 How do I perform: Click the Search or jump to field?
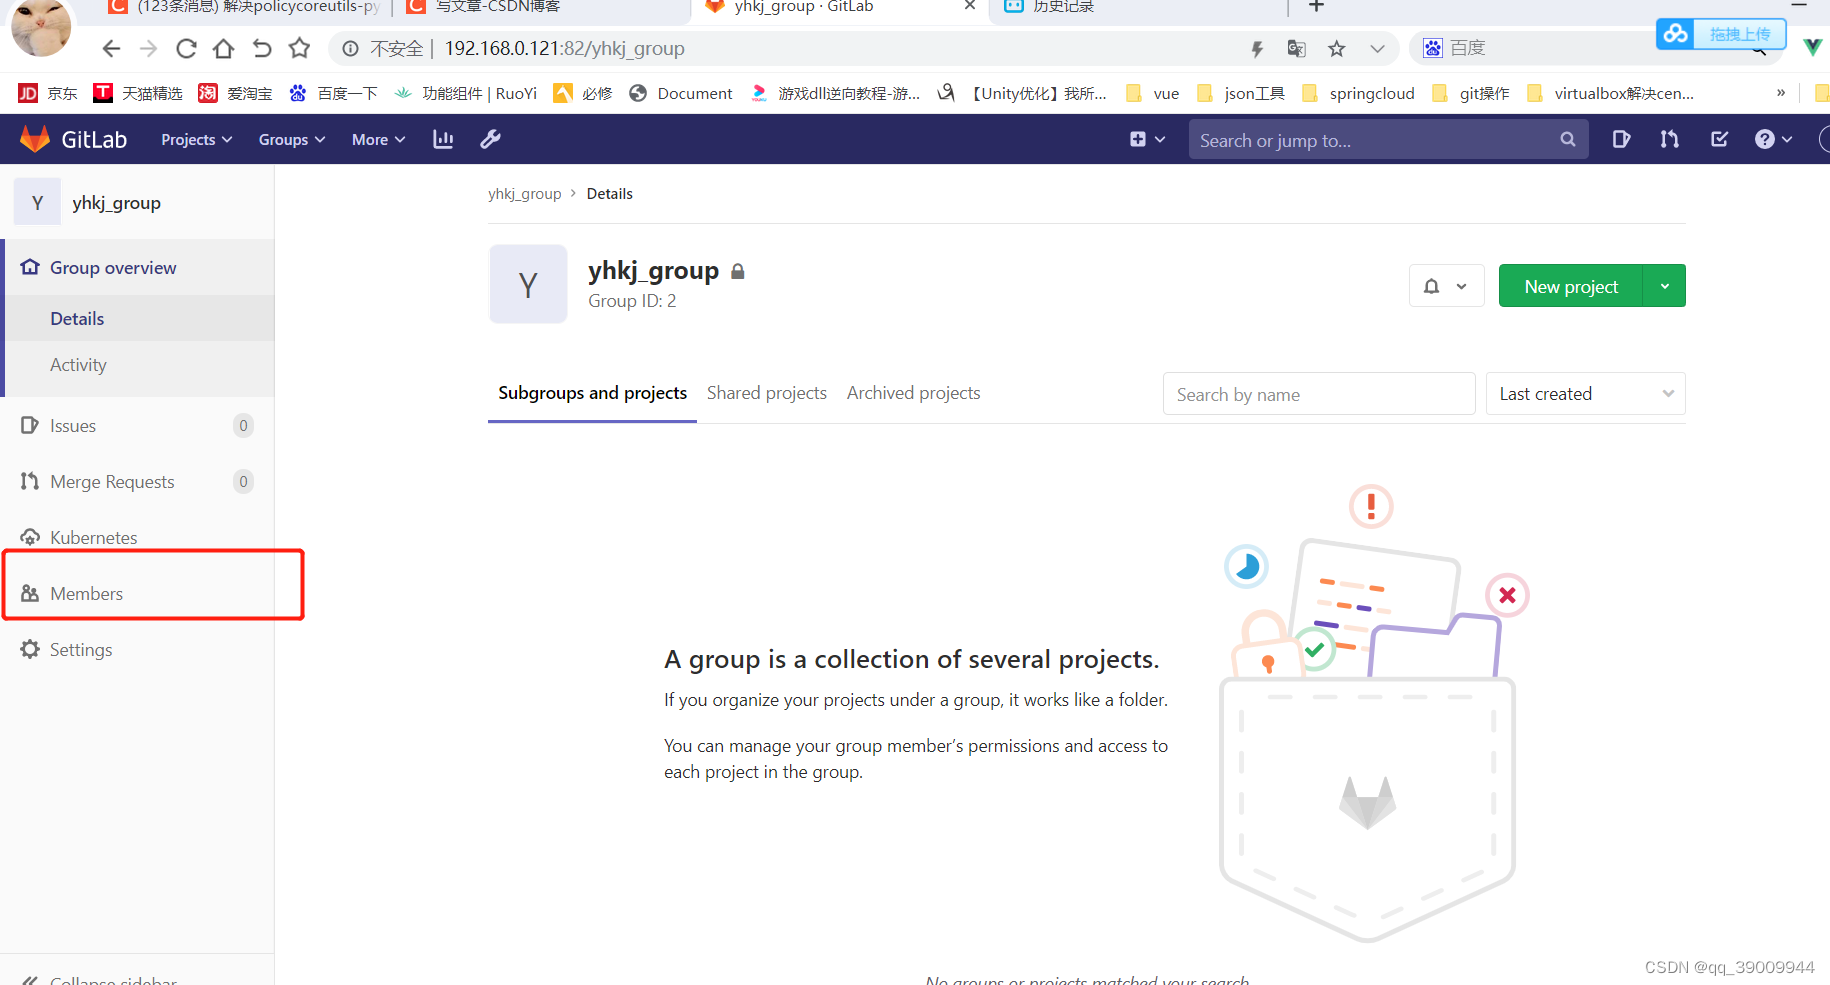(x=1388, y=140)
